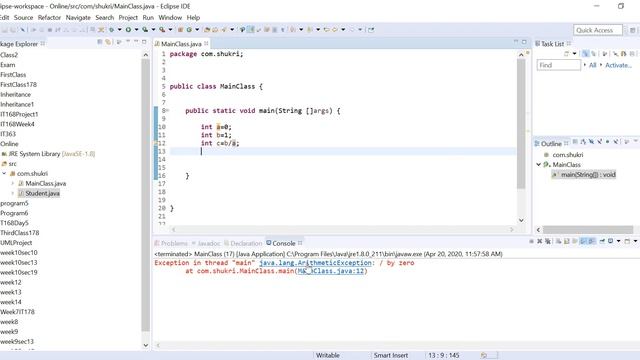Image resolution: width=640 pixels, height=360 pixels.
Task: Click the java.lang.ArithmeticException link in Console
Action: (x=315, y=263)
